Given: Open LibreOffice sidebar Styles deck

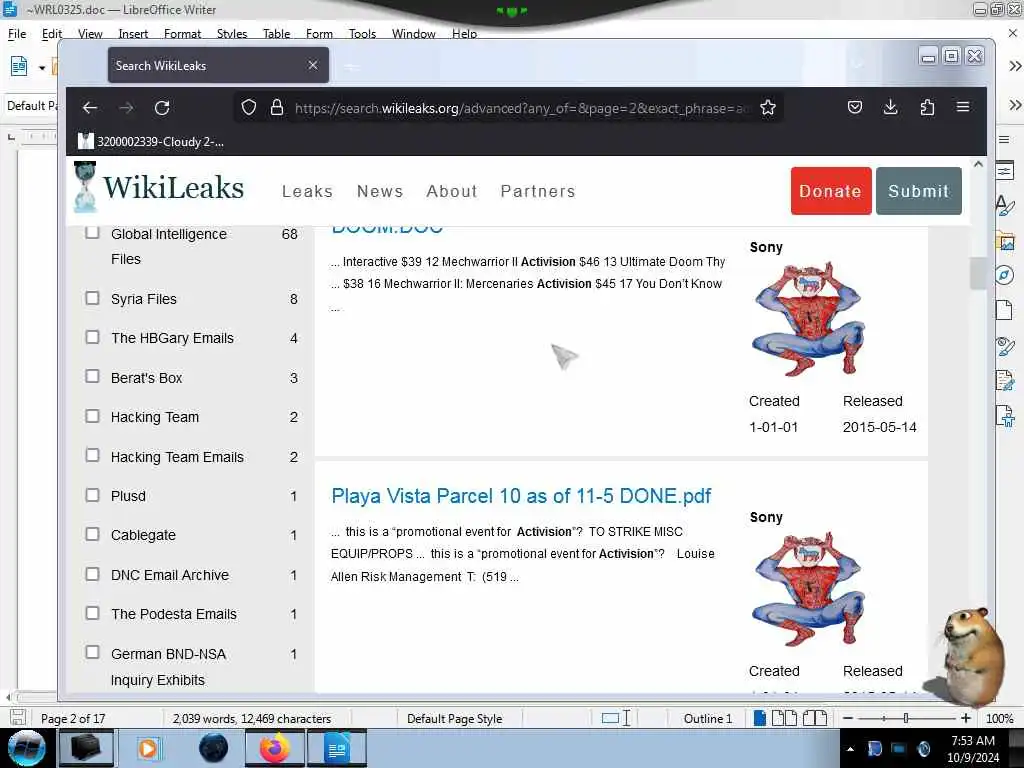Looking at the screenshot, I should pyautogui.click(x=1005, y=206).
